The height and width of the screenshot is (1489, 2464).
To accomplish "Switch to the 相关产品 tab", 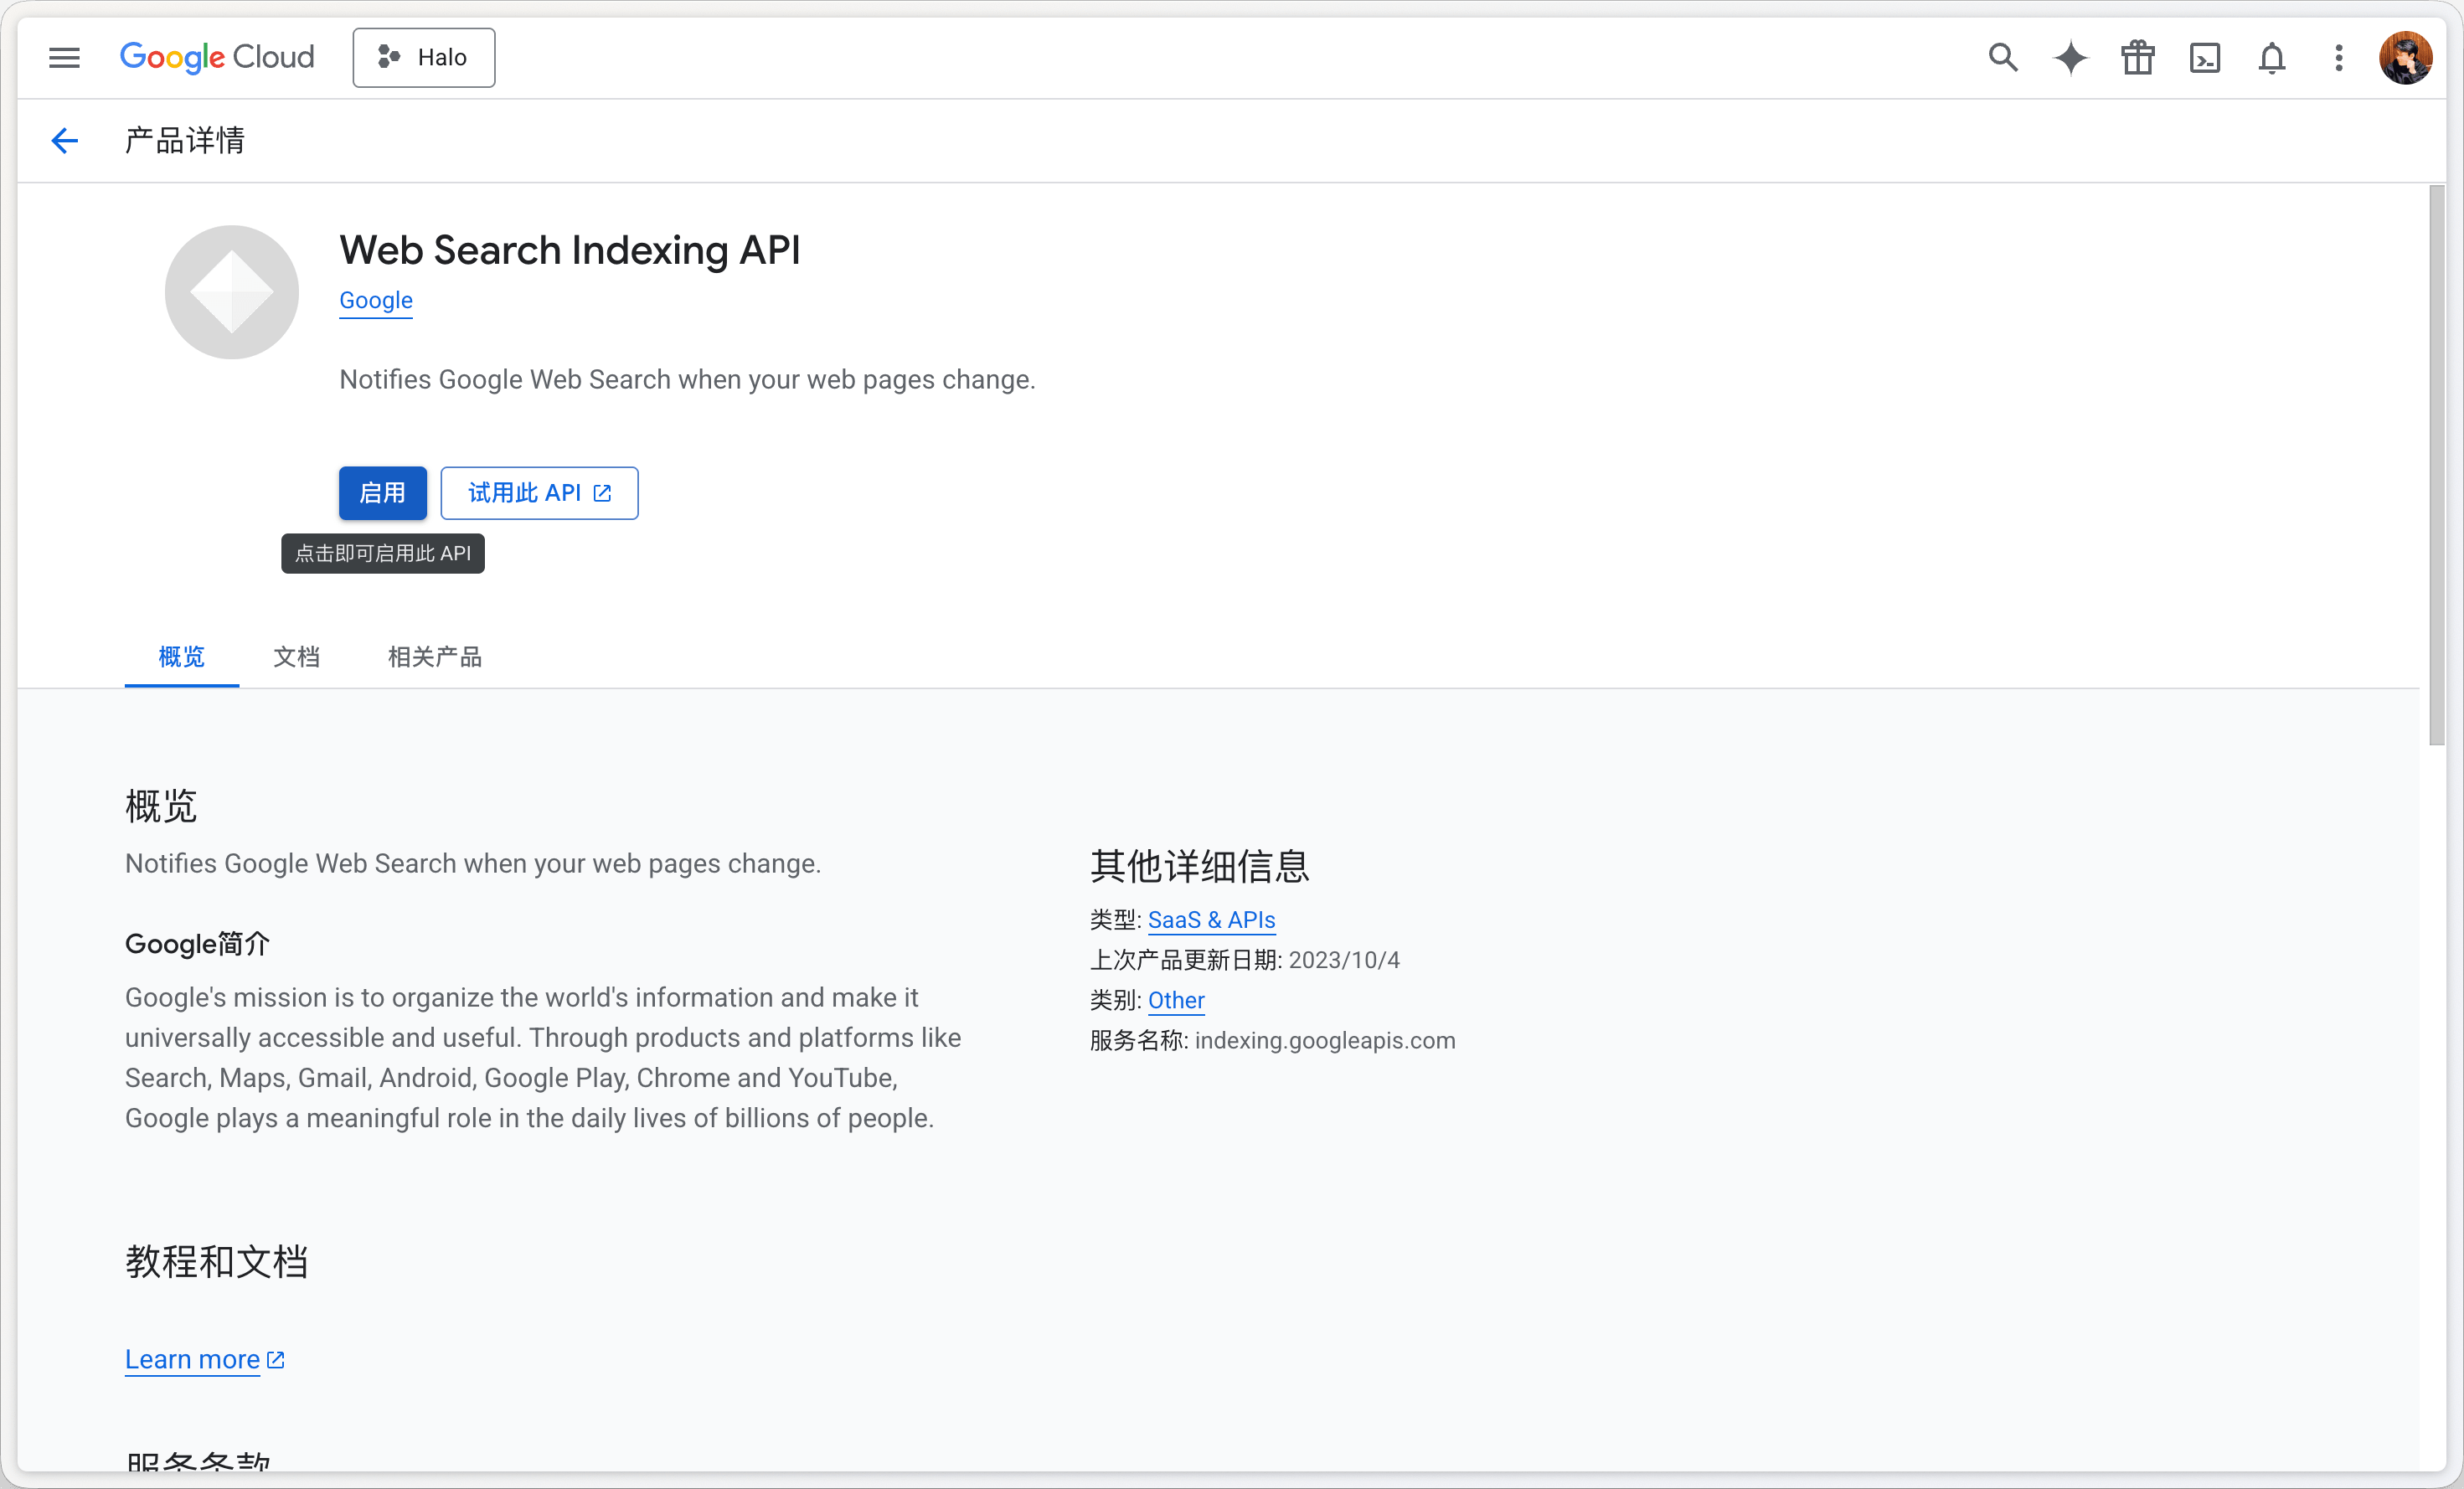I will click(x=435, y=657).
